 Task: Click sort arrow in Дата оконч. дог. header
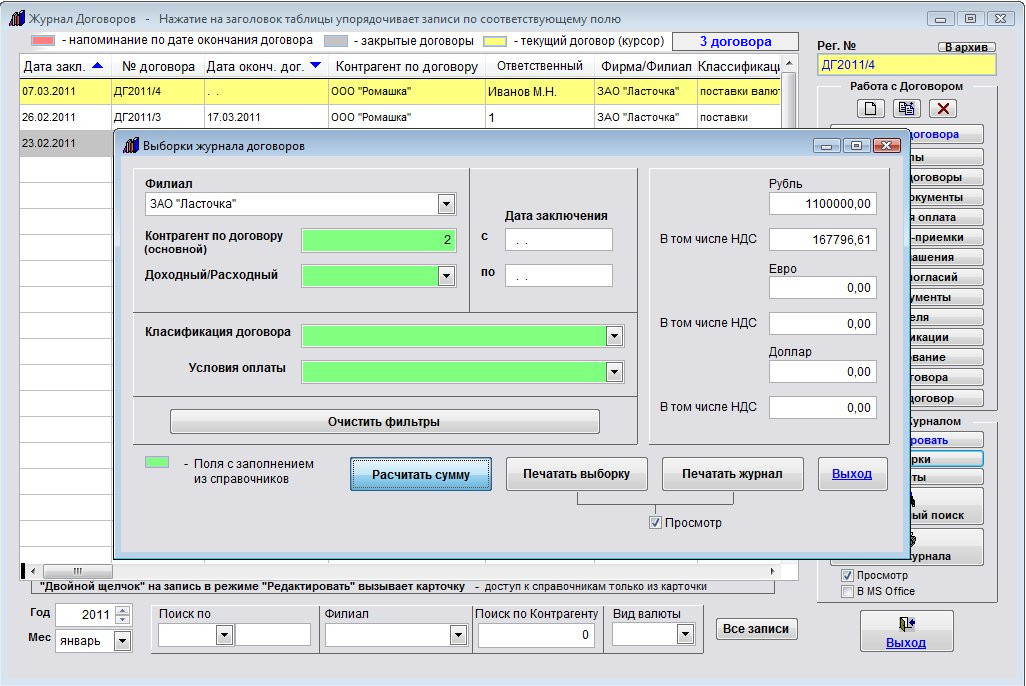tap(315, 66)
